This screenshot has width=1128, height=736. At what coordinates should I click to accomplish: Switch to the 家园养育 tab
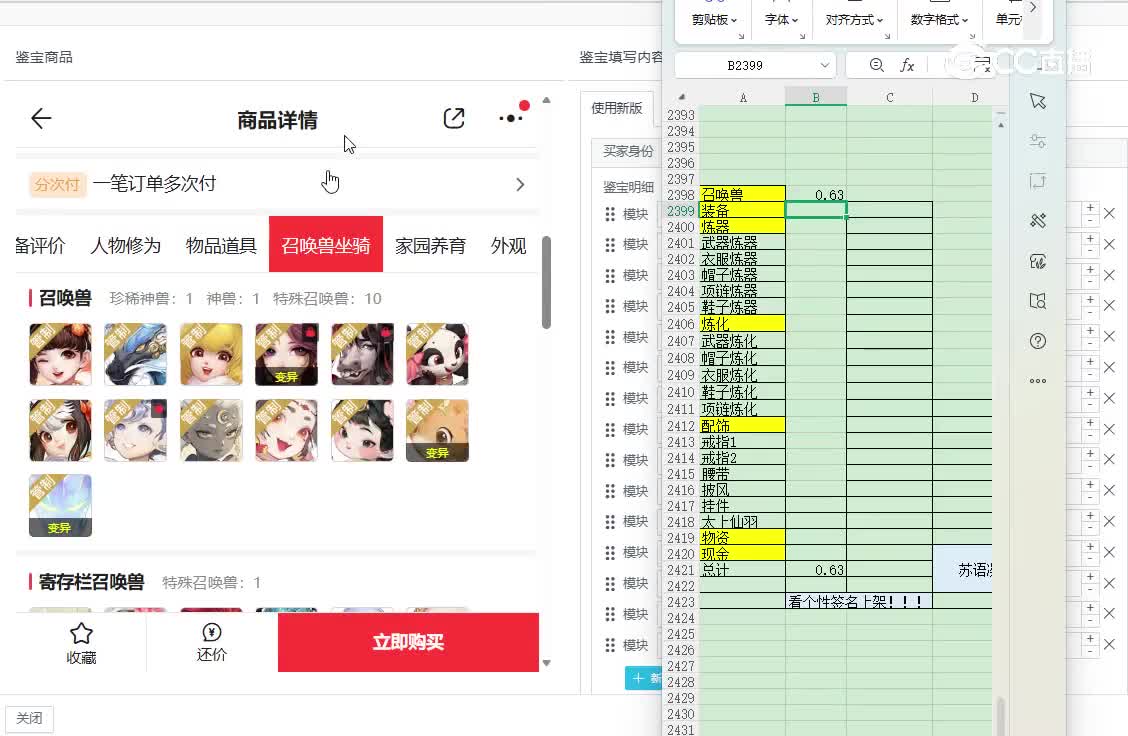pos(430,245)
